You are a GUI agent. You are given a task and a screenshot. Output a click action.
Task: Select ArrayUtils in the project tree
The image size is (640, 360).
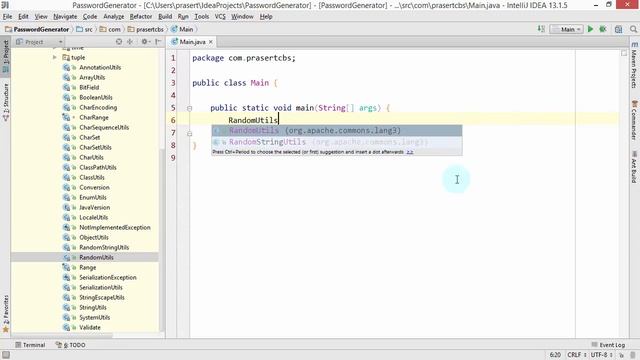(x=92, y=78)
